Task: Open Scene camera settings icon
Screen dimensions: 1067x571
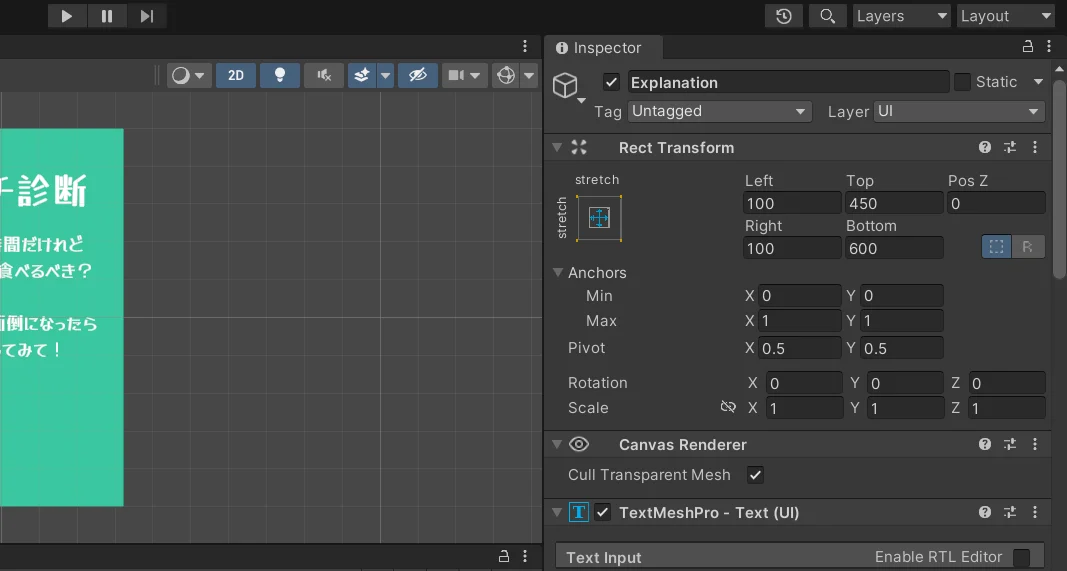Action: (456, 75)
